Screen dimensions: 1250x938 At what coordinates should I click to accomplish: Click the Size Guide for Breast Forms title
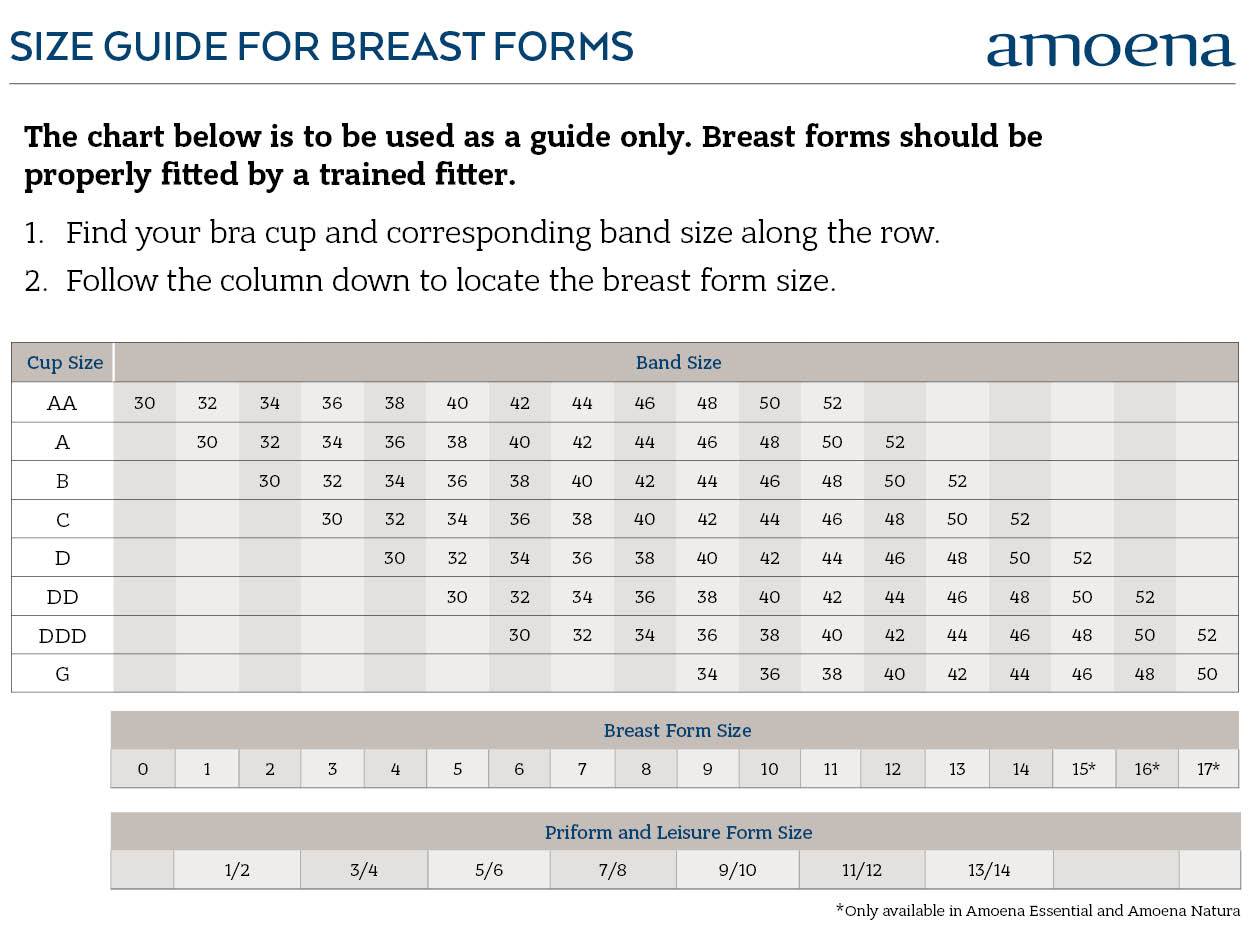coord(321,47)
